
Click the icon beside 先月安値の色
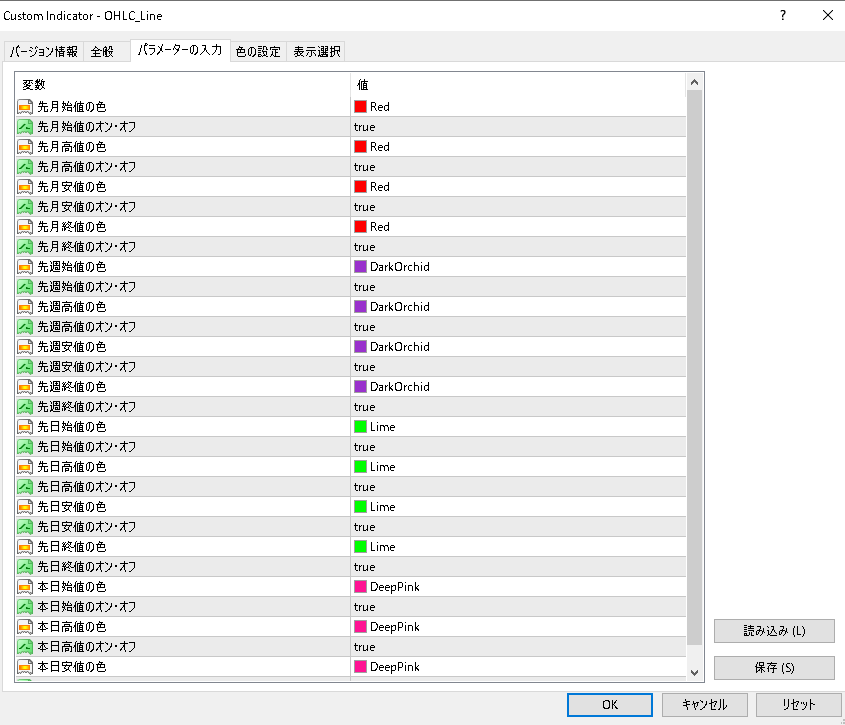(25, 187)
